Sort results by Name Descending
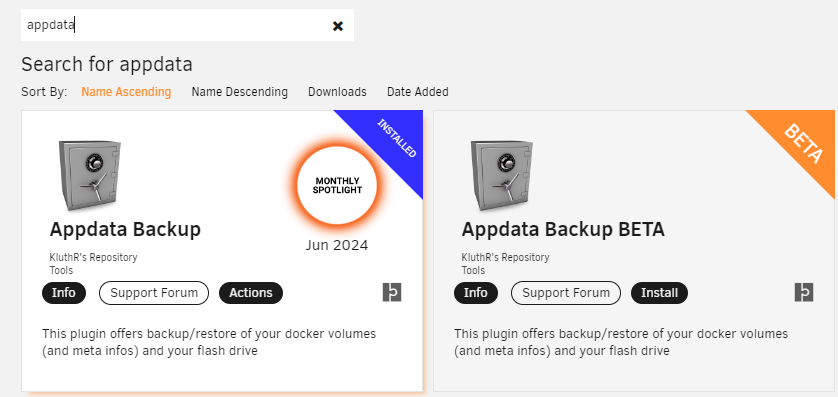This screenshot has width=838, height=397. tap(239, 92)
